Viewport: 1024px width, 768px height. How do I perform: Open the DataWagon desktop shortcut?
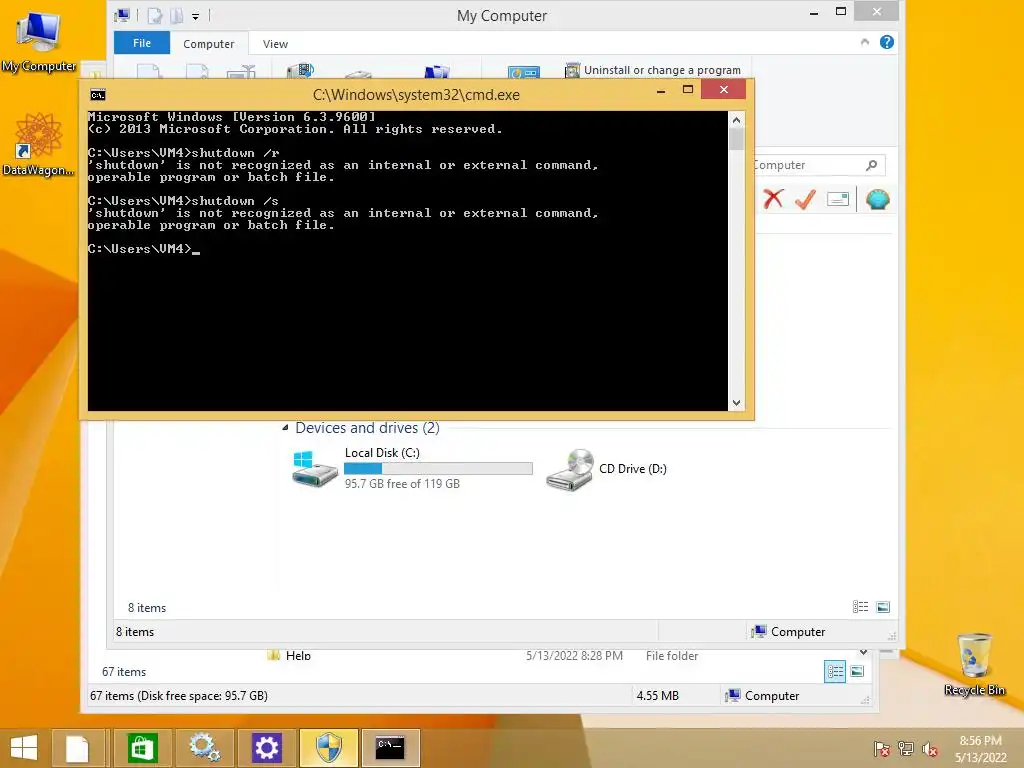[39, 144]
